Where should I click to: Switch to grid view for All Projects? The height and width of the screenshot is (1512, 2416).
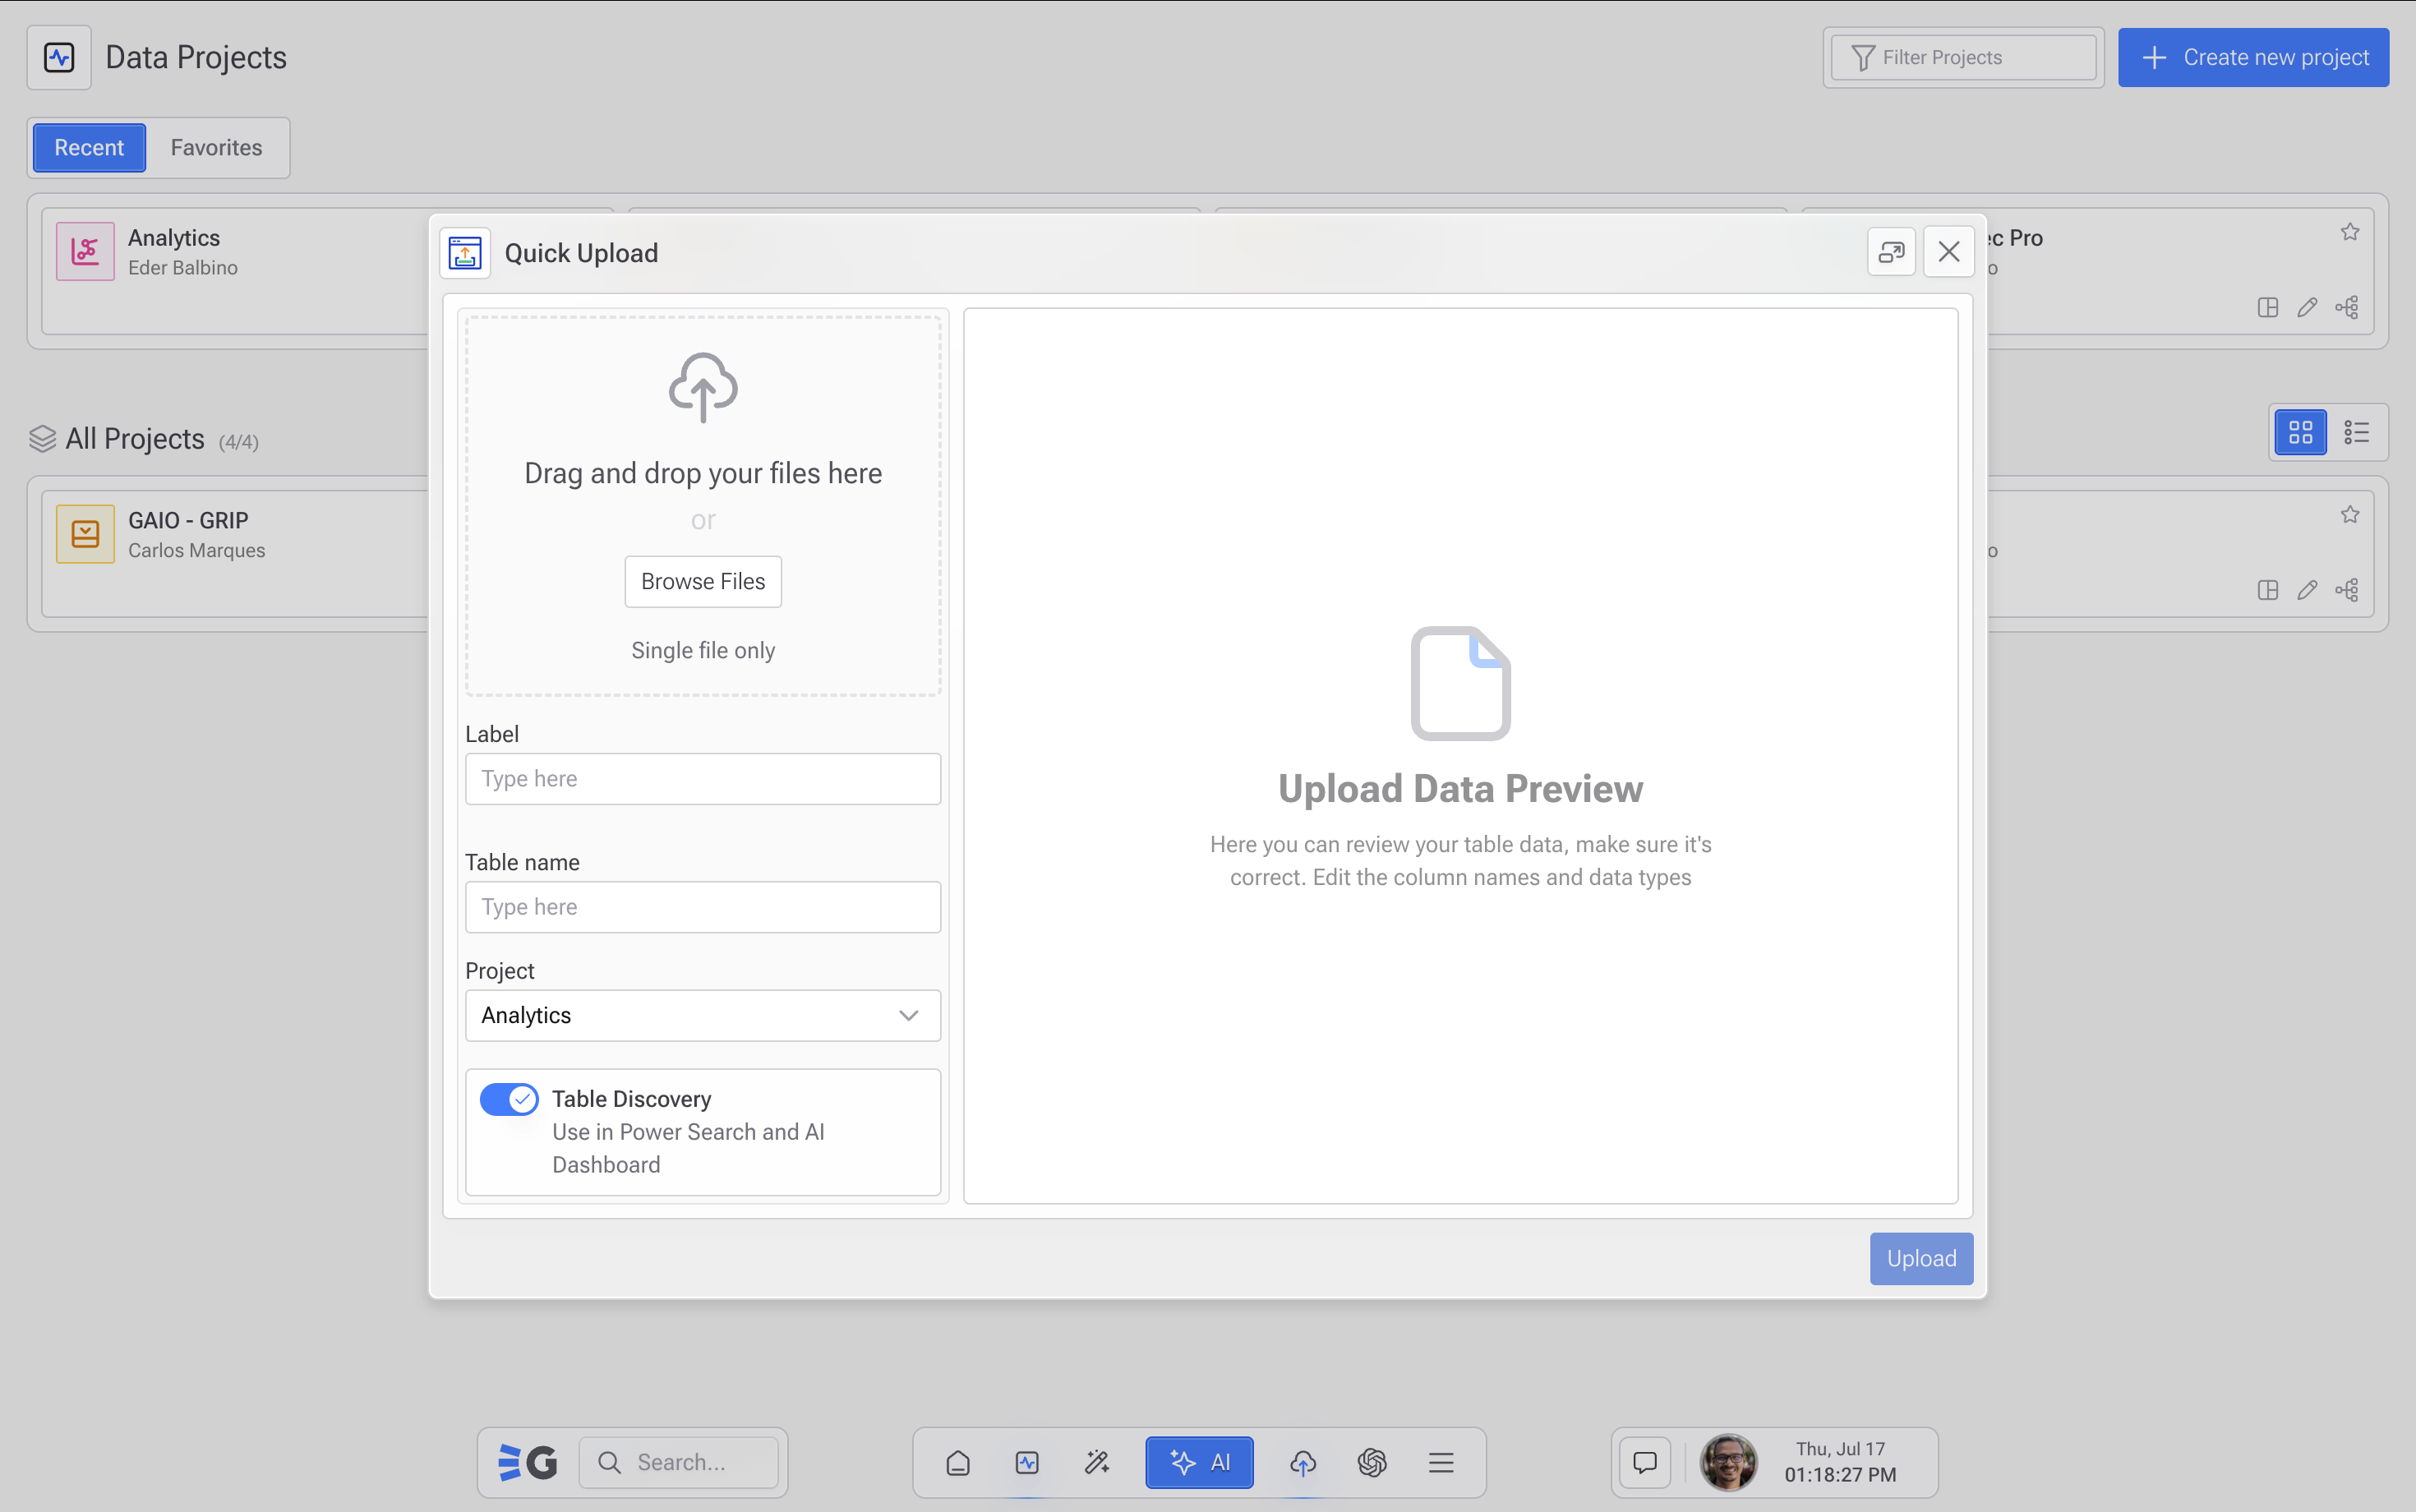click(2301, 432)
